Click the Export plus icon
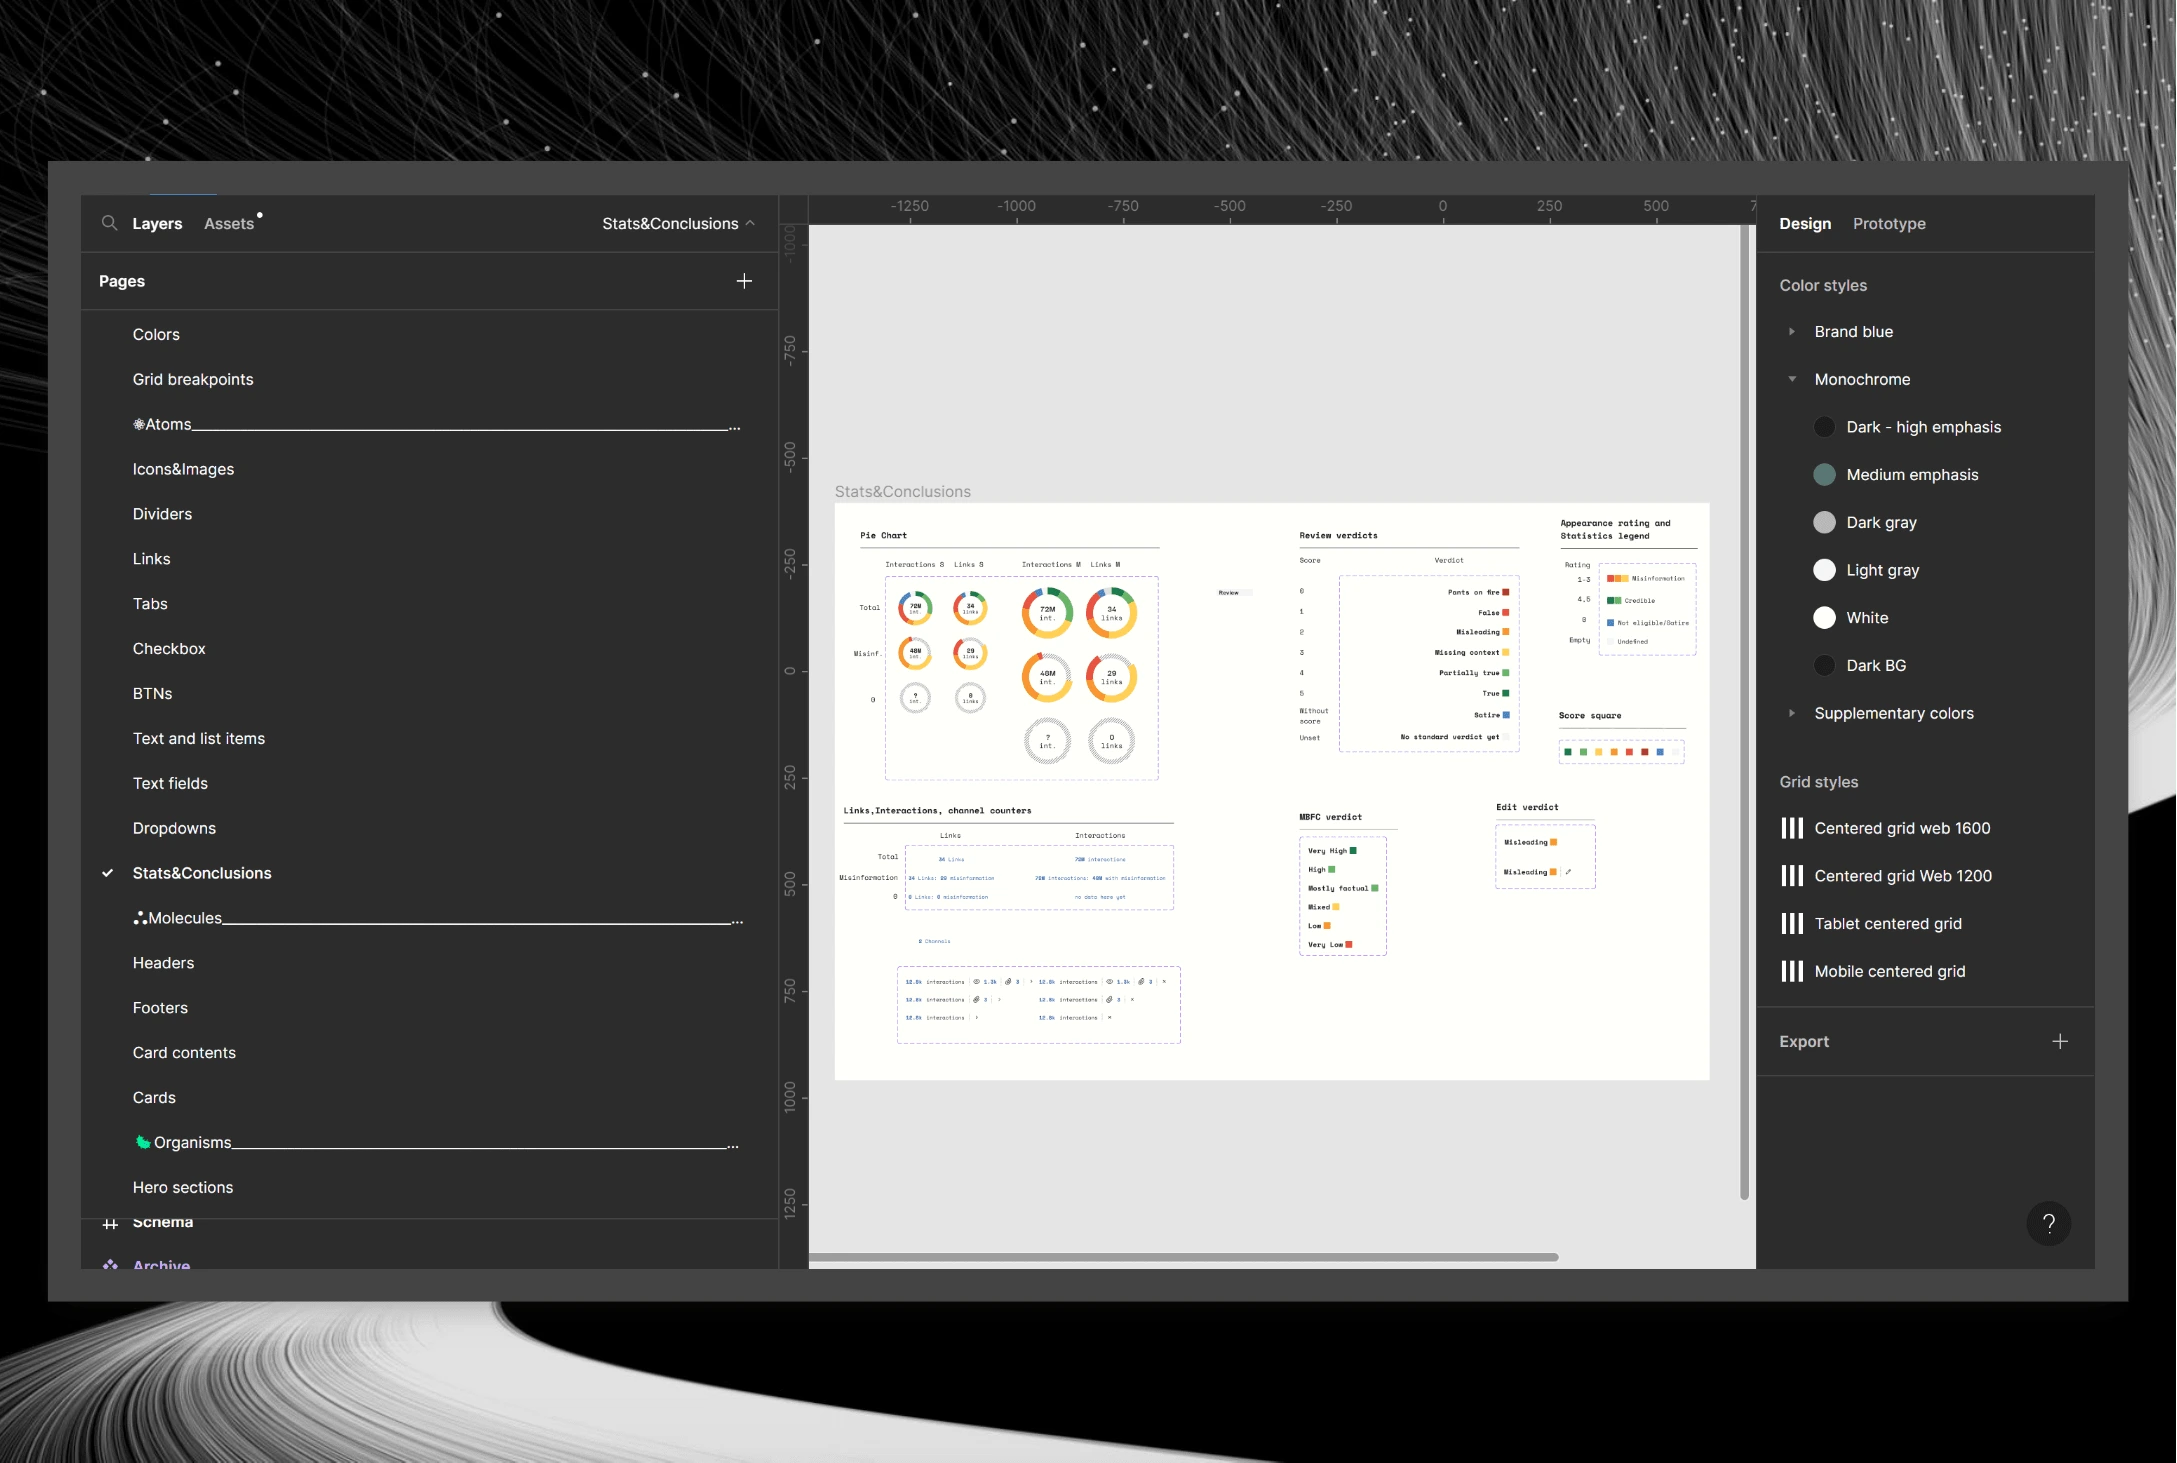2177x1463 pixels. coord(2060,1040)
